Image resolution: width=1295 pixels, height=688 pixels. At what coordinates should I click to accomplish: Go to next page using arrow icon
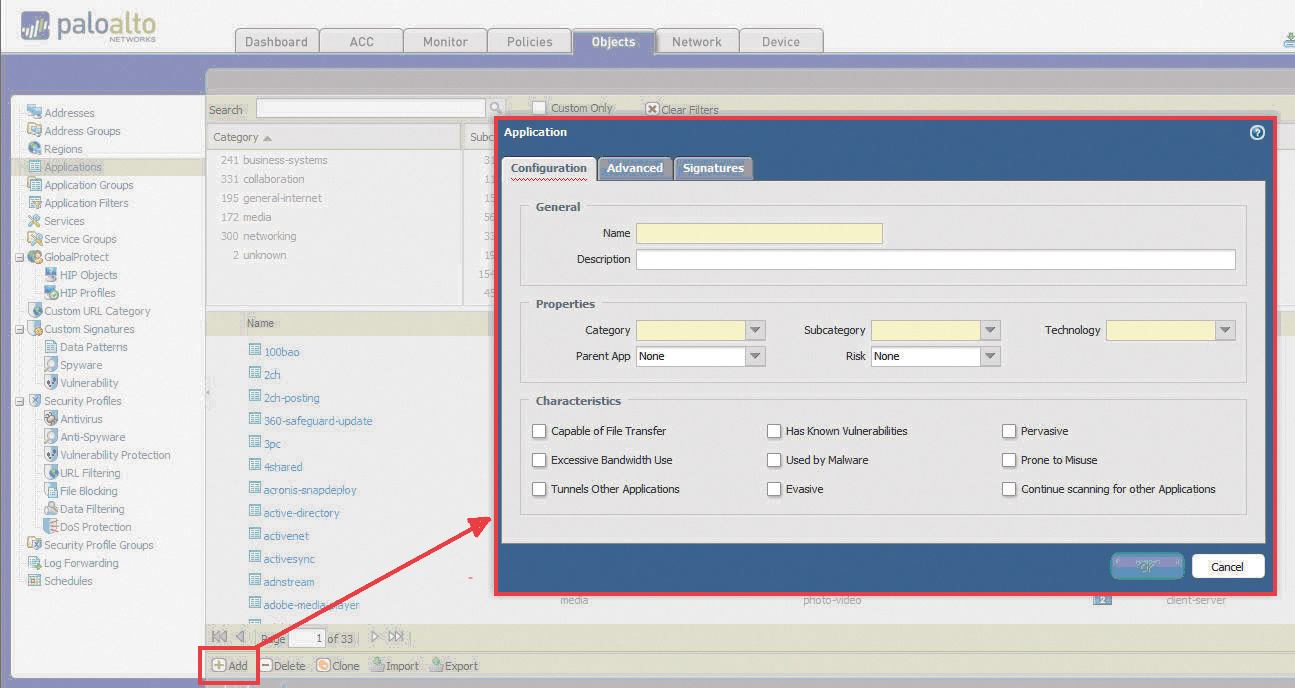point(375,637)
